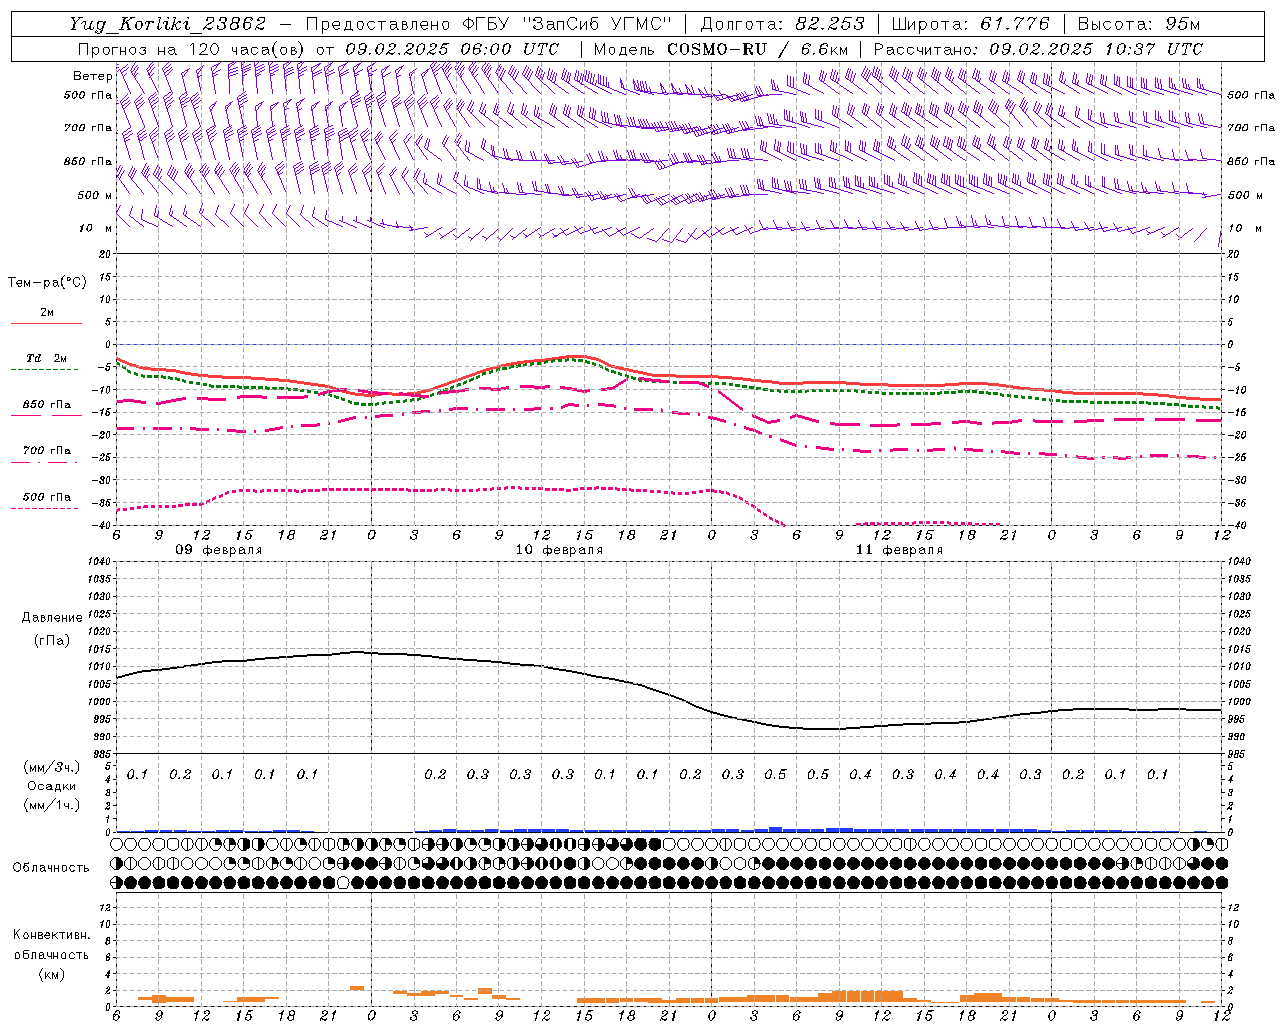Click the 850 гПа legend entry in the temperature panel
Image resolution: width=1280 pixels, height=1024 pixels.
click(x=47, y=405)
